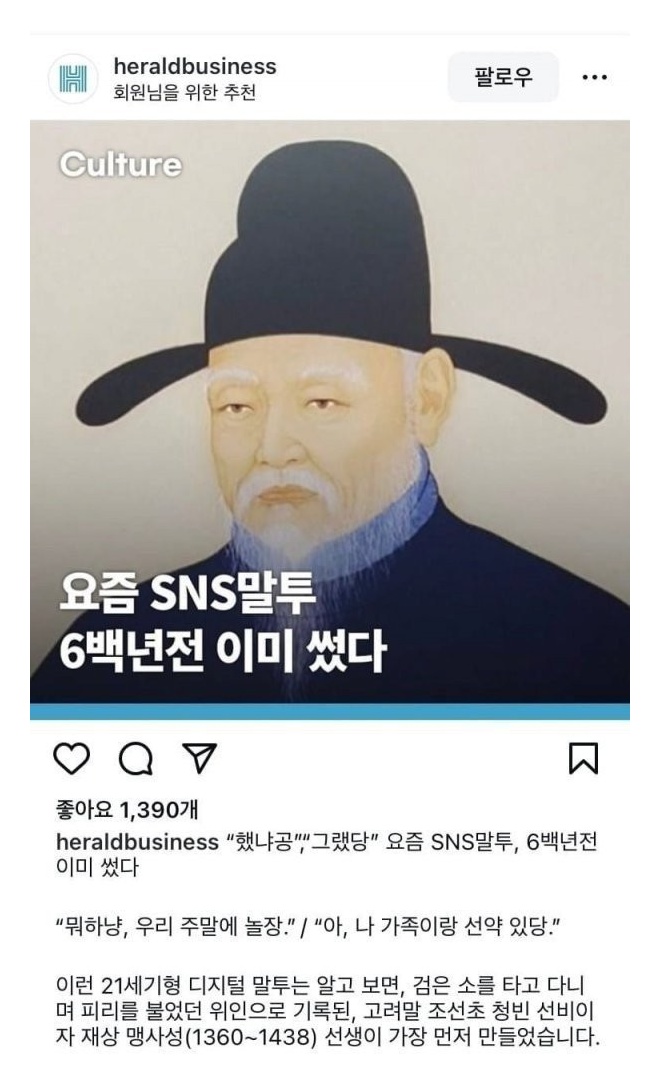Tap the 요즘 SNS말투 headline overlay
Screen dimensions: 660x1086
point(187,593)
